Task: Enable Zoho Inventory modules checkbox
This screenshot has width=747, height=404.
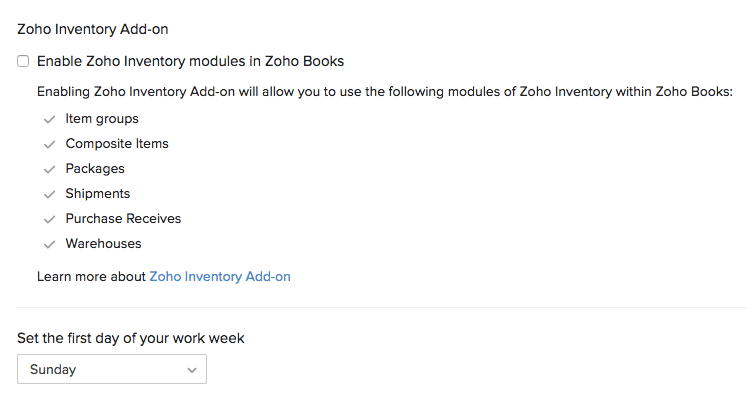Action: pos(23,62)
